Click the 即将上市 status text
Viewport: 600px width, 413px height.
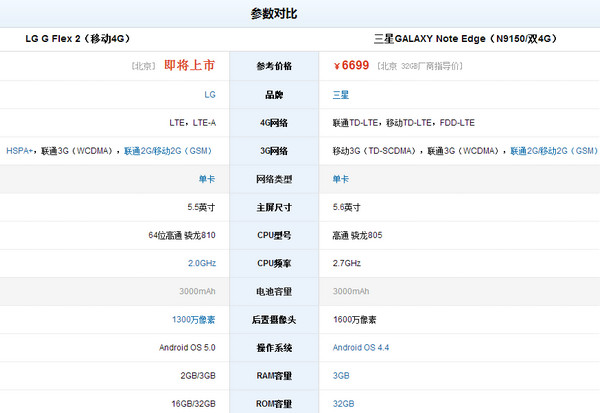pyautogui.click(x=189, y=66)
